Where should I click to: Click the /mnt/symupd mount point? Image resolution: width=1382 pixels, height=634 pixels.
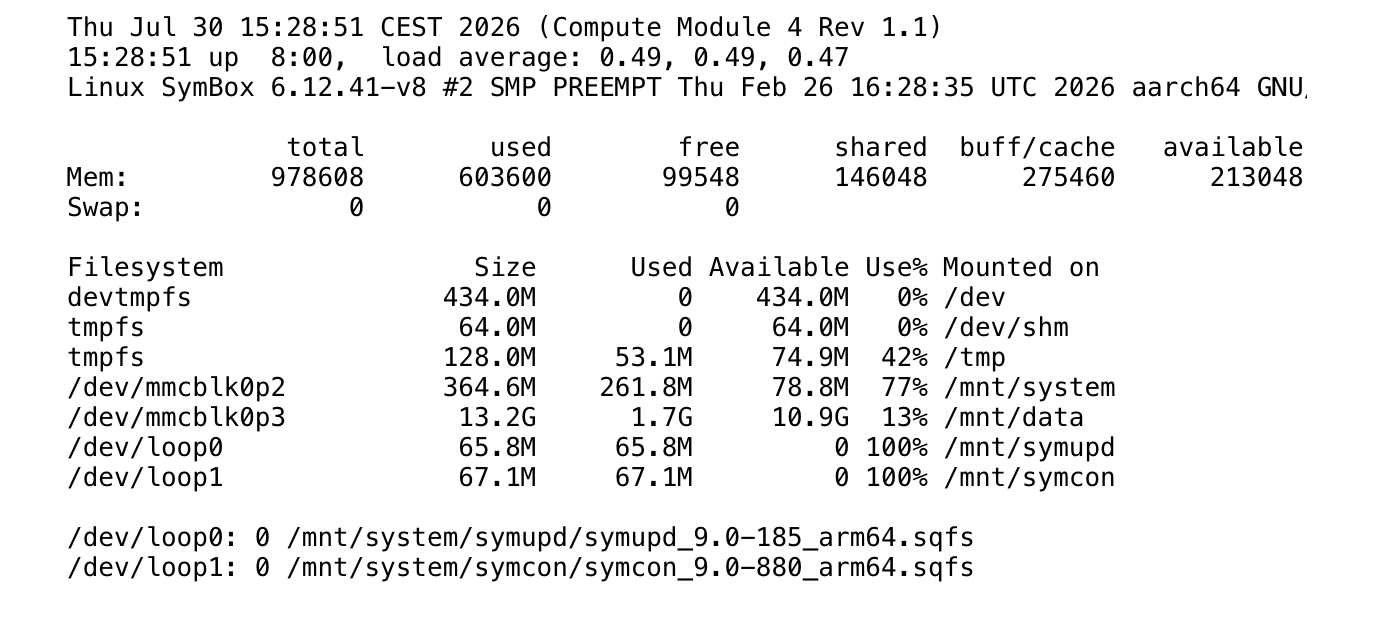(x=1029, y=448)
